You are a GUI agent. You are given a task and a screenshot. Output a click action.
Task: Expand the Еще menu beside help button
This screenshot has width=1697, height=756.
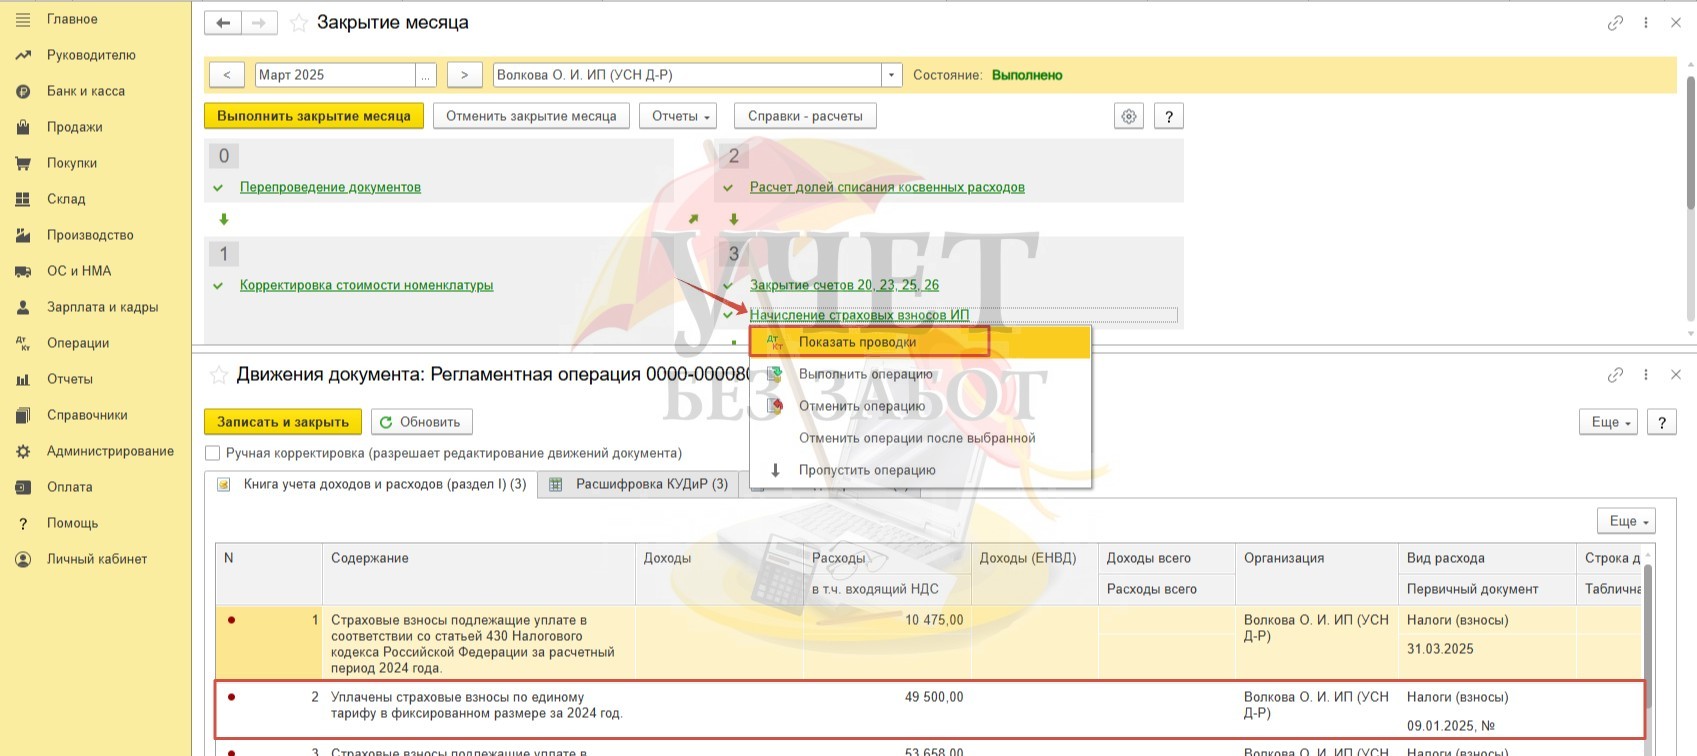pos(1611,422)
